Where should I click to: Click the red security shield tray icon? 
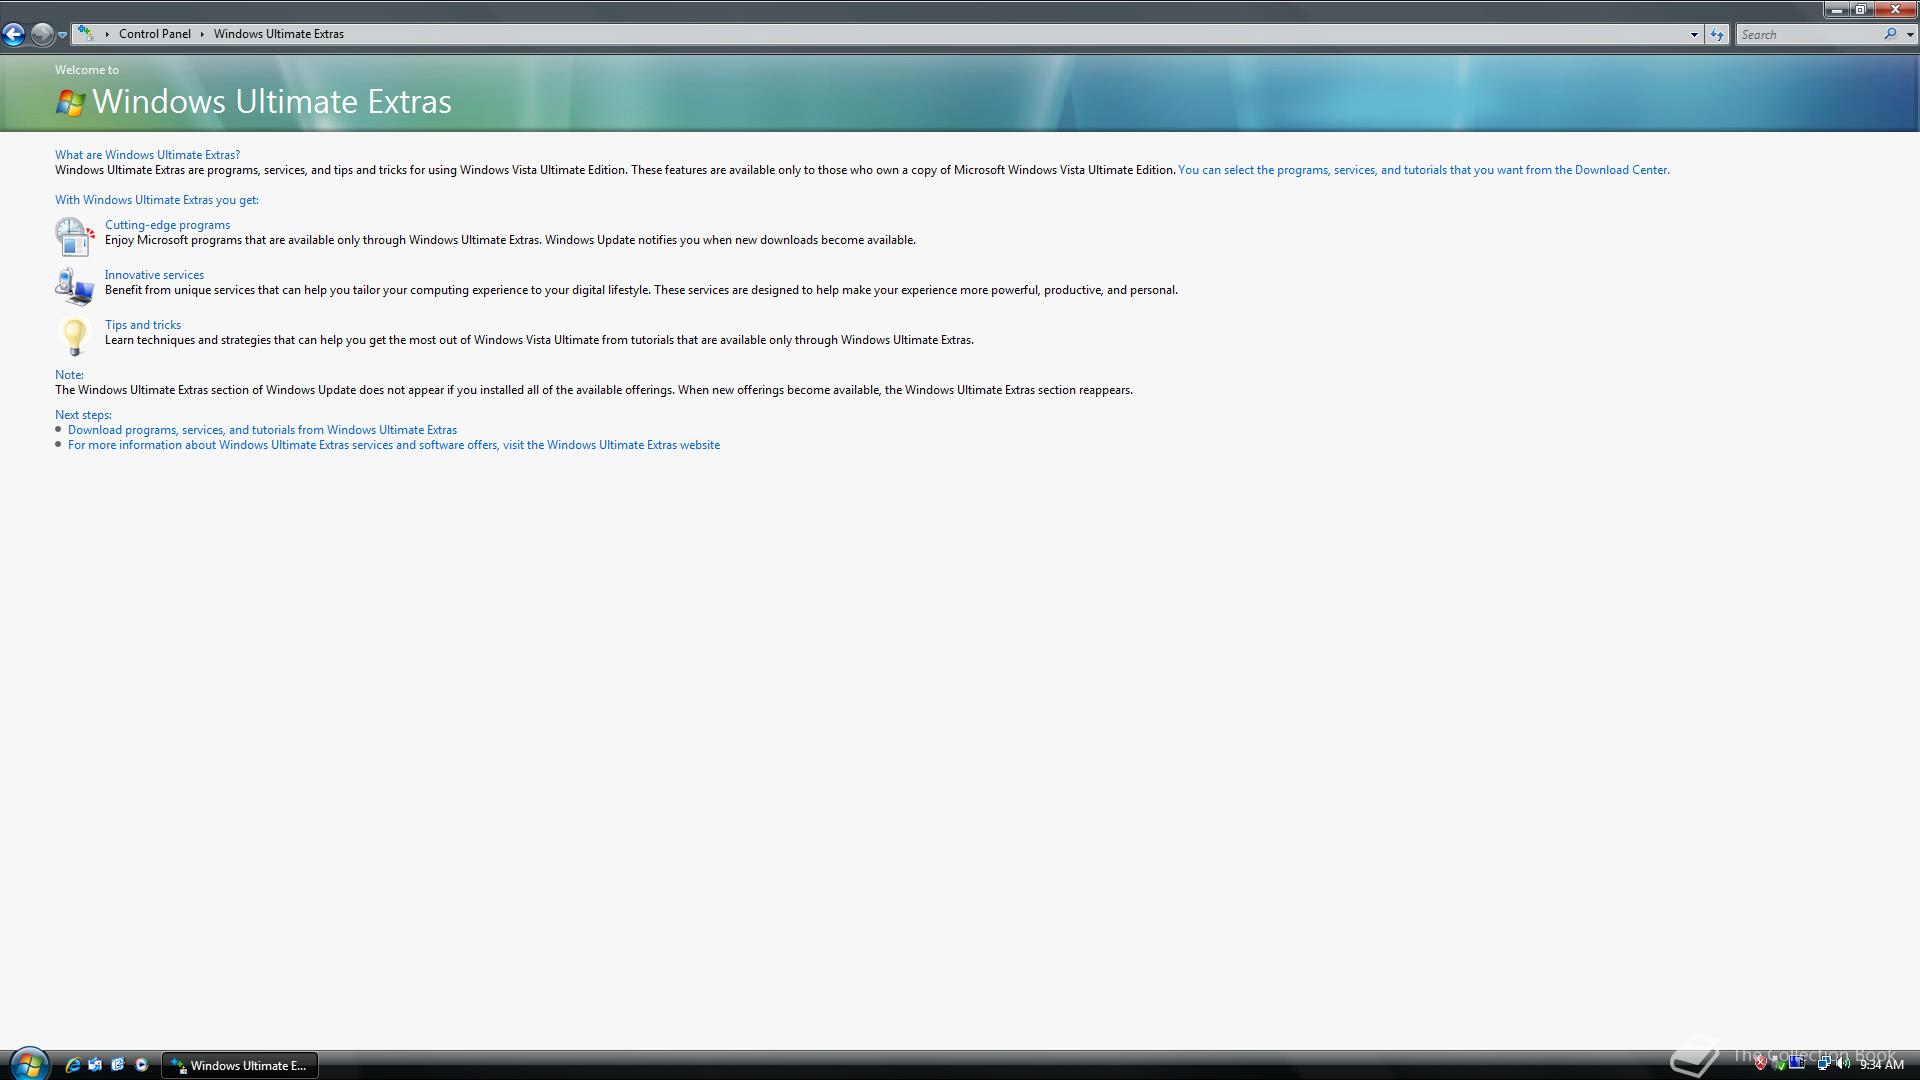1761,1064
